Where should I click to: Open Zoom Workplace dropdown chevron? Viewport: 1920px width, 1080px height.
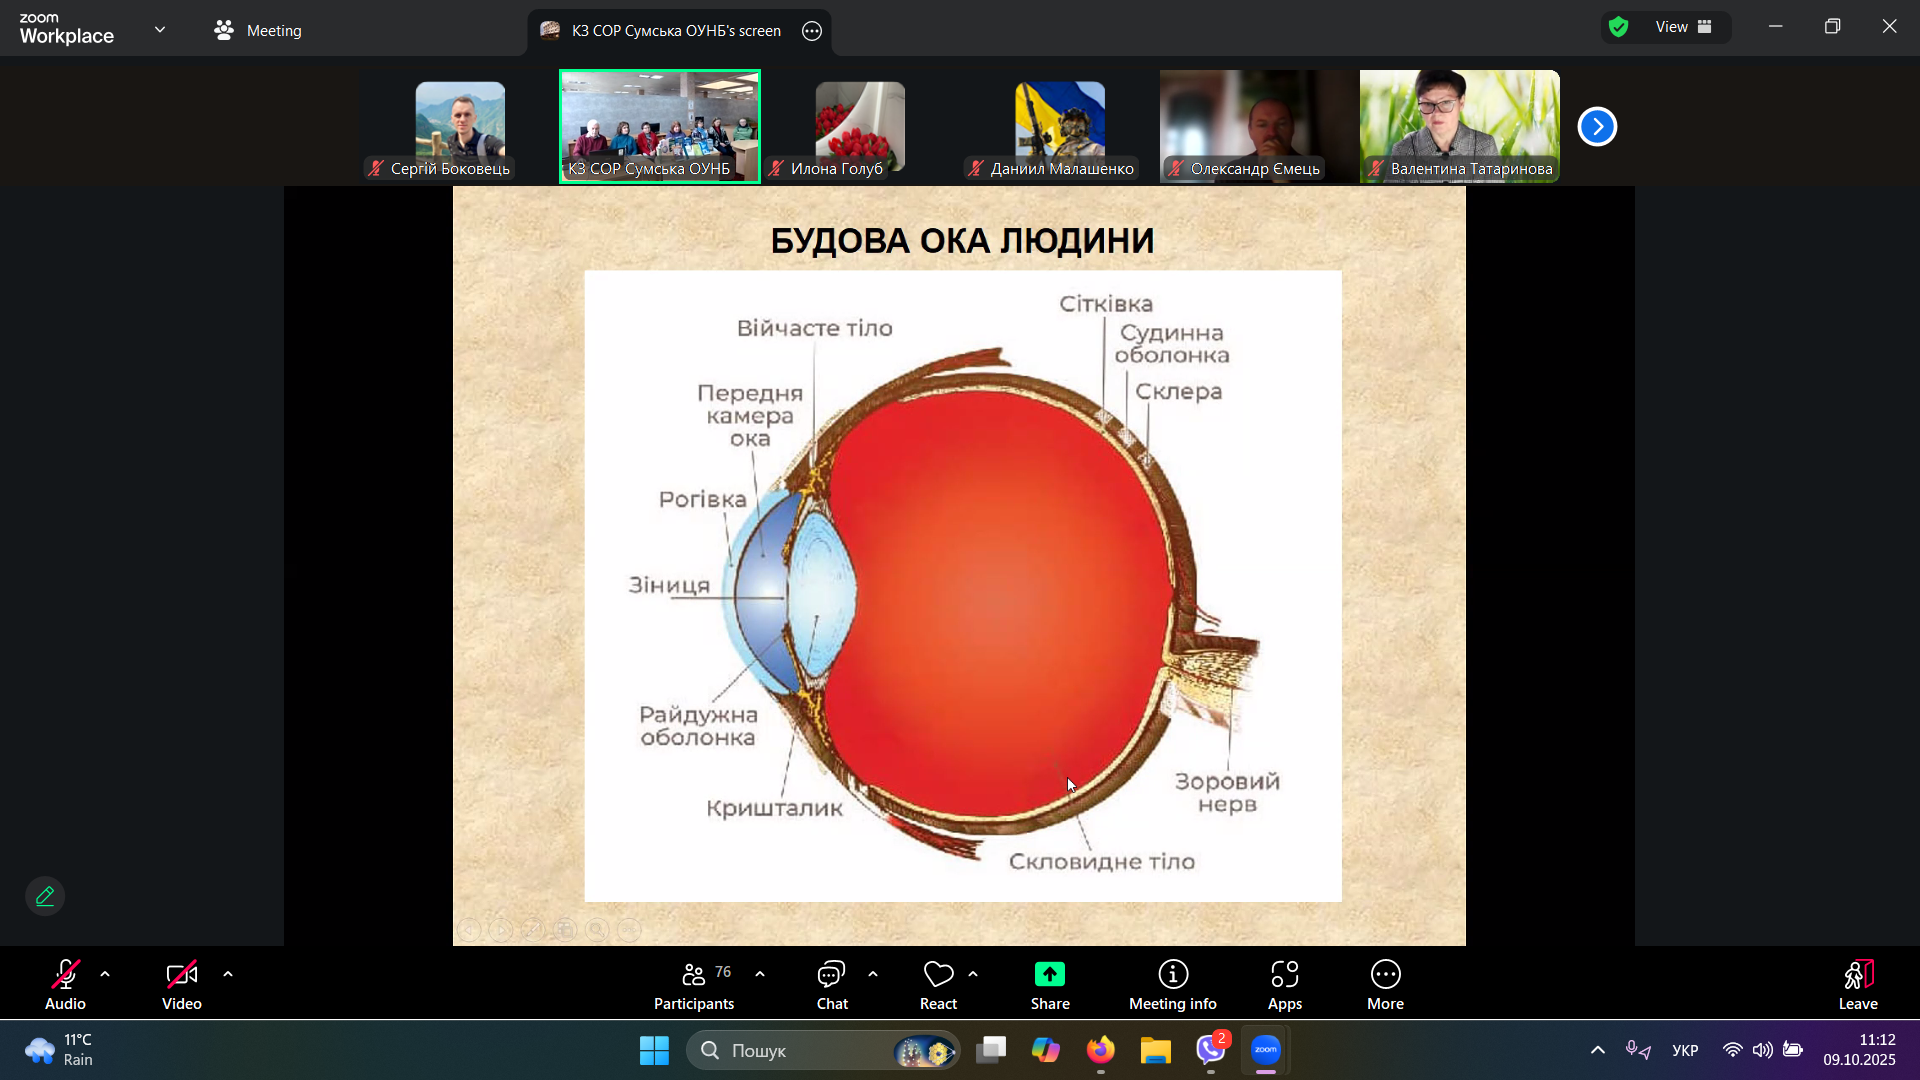(x=160, y=29)
